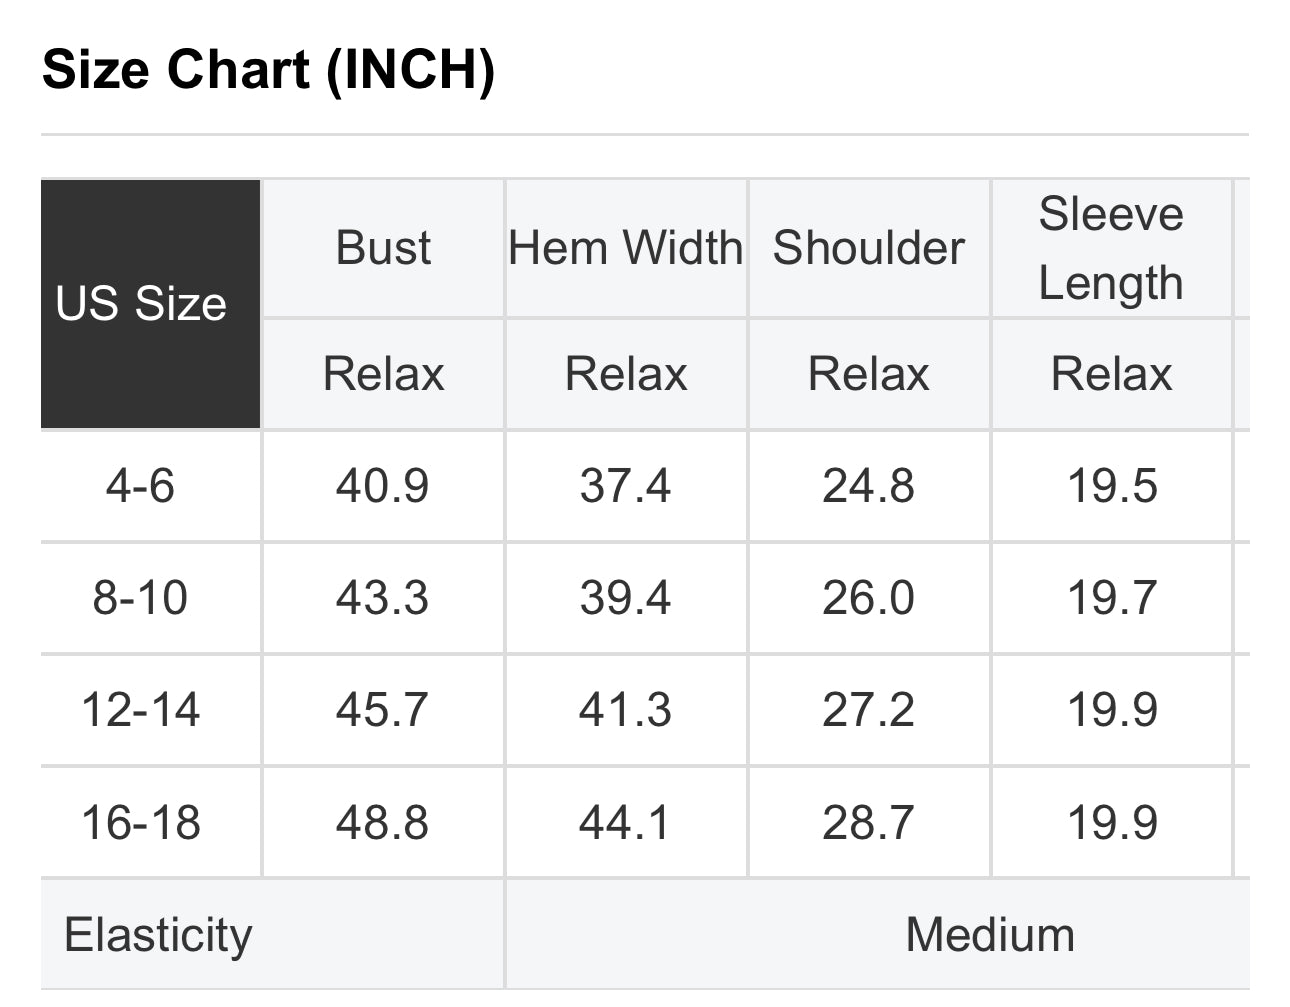The image size is (1290, 1007).
Task: Click the Sleeve Length column header
Action: pyautogui.click(x=1111, y=248)
